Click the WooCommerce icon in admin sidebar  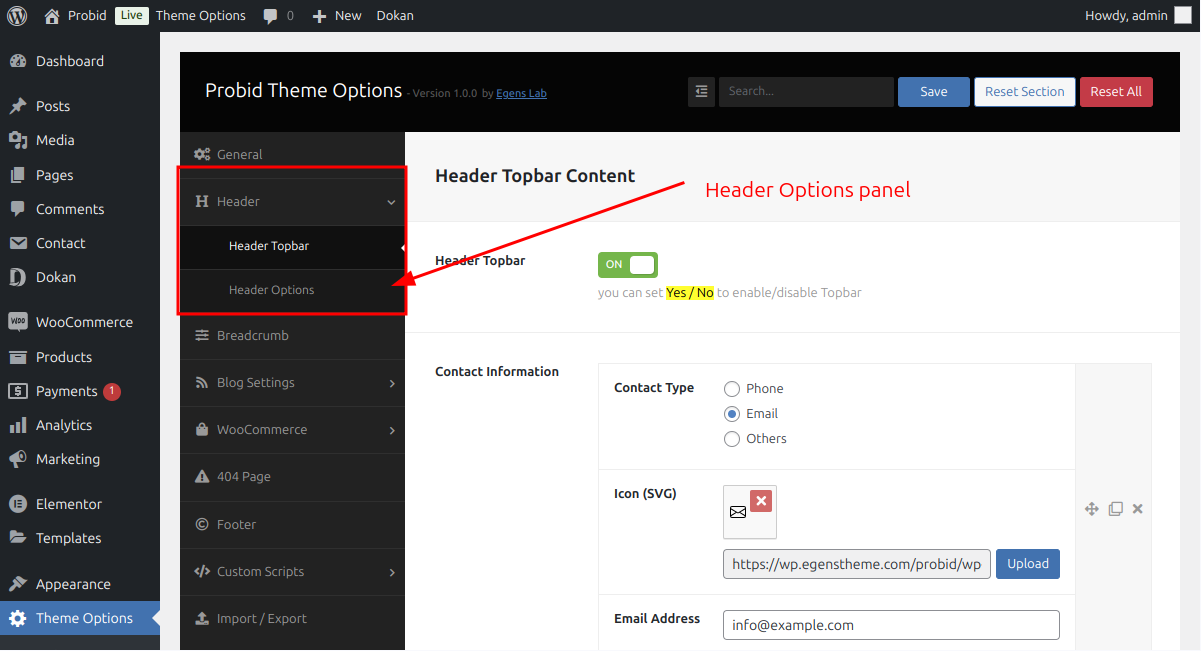pyautogui.click(x=18, y=322)
